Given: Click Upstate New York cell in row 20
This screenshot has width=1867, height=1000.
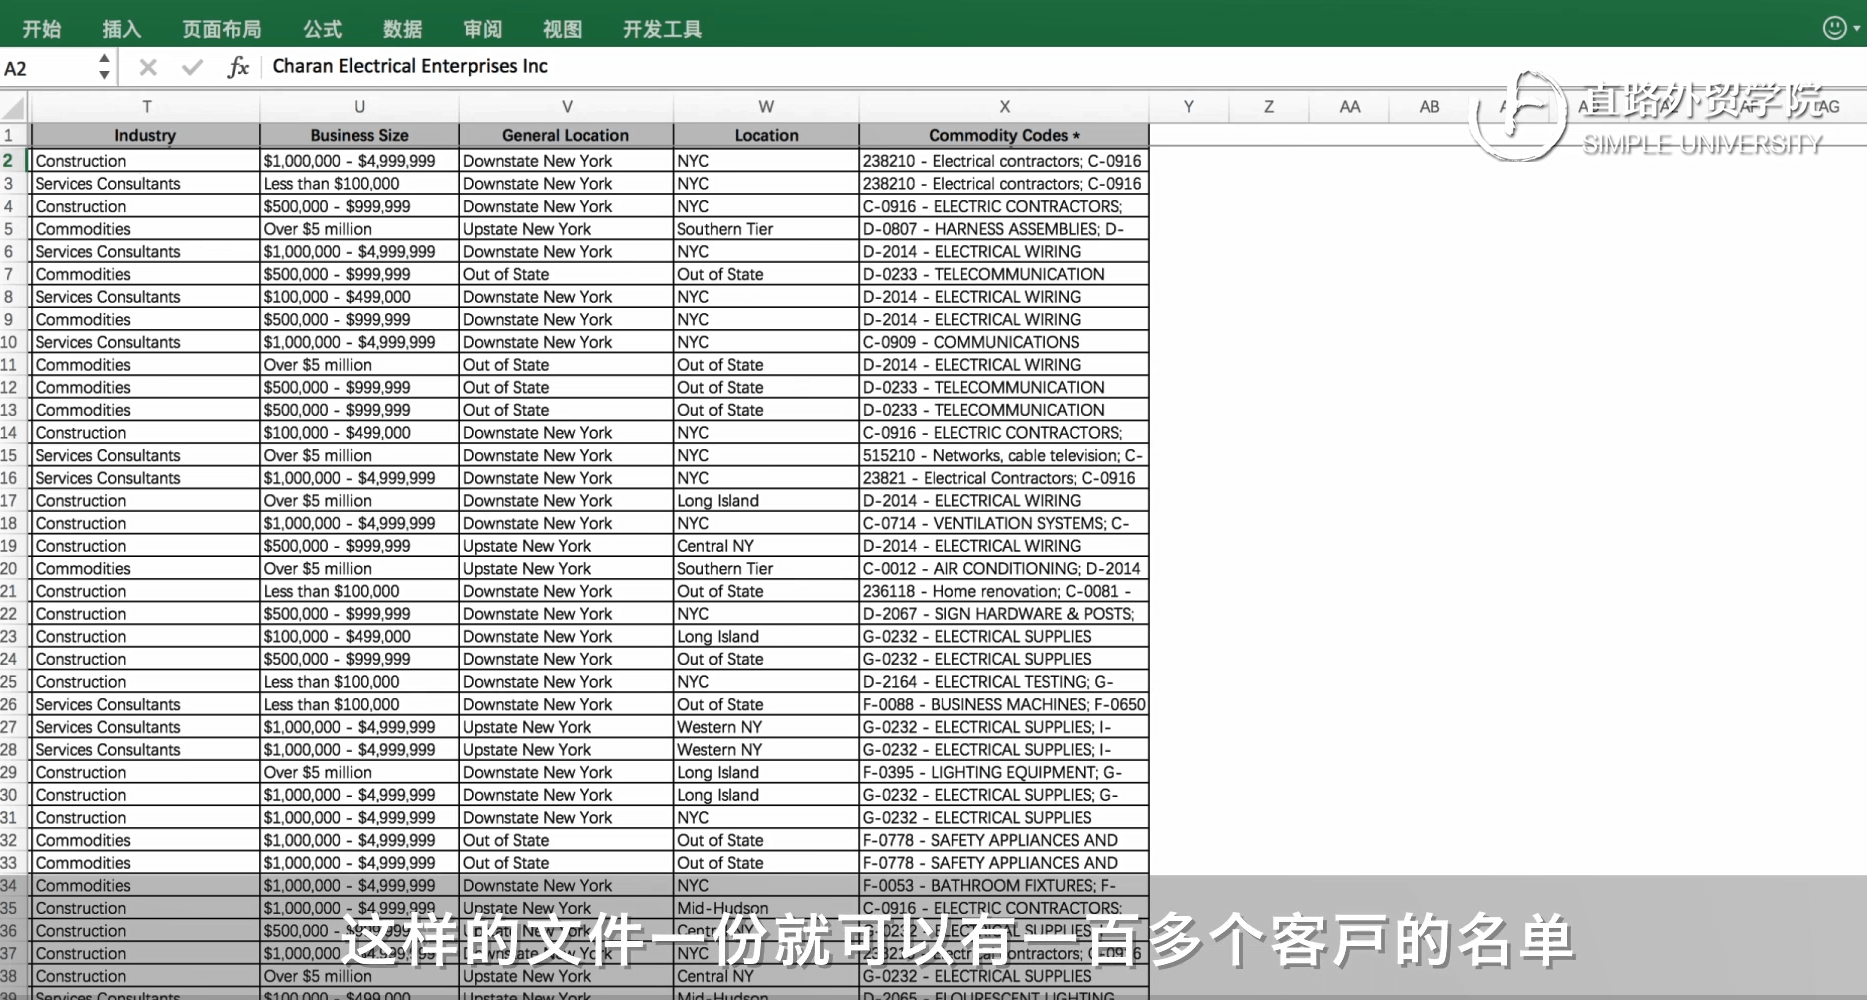Looking at the screenshot, I should point(566,569).
